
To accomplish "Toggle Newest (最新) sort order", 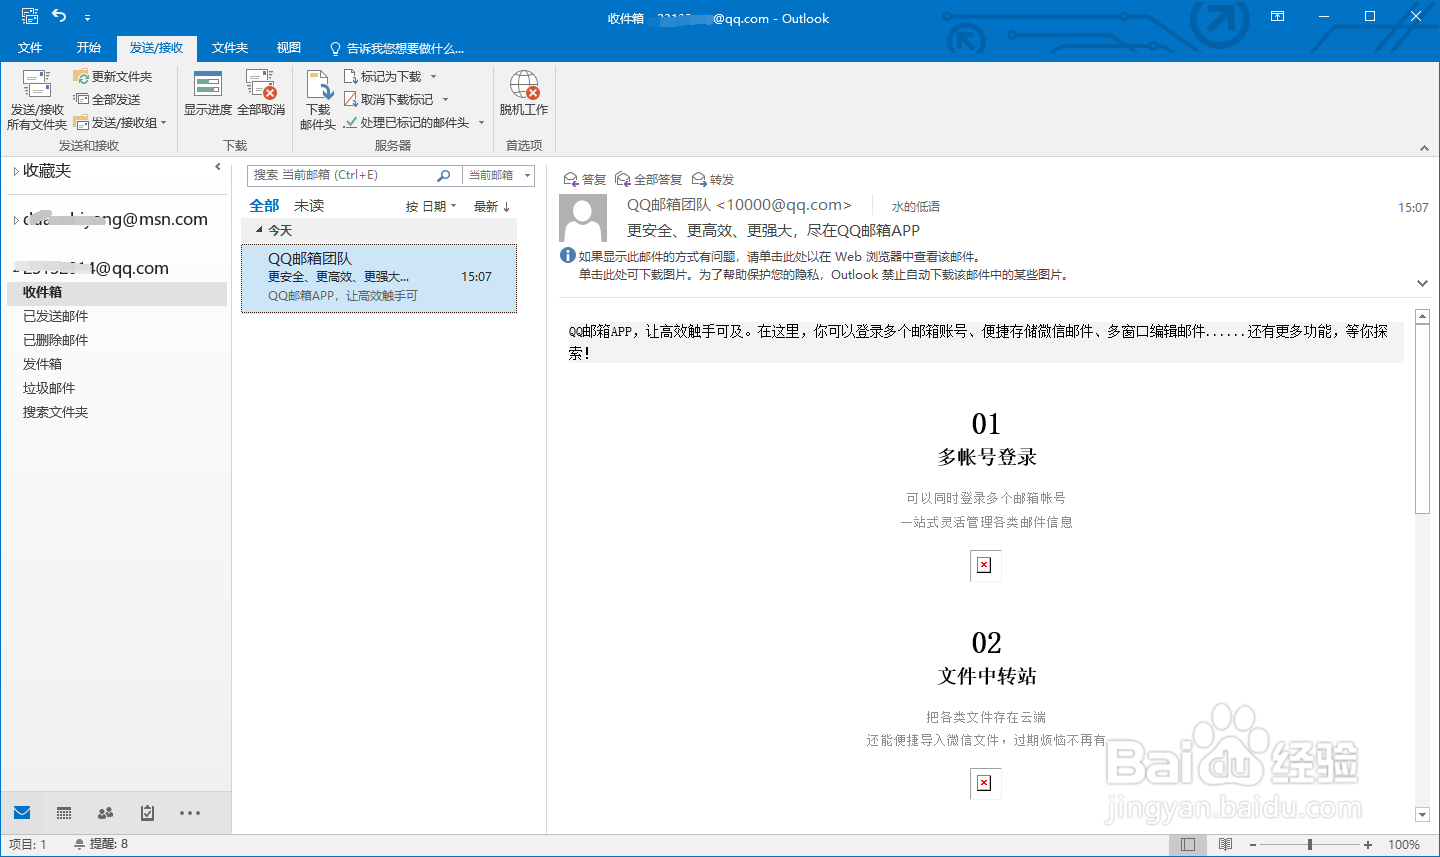I will pyautogui.click(x=492, y=206).
